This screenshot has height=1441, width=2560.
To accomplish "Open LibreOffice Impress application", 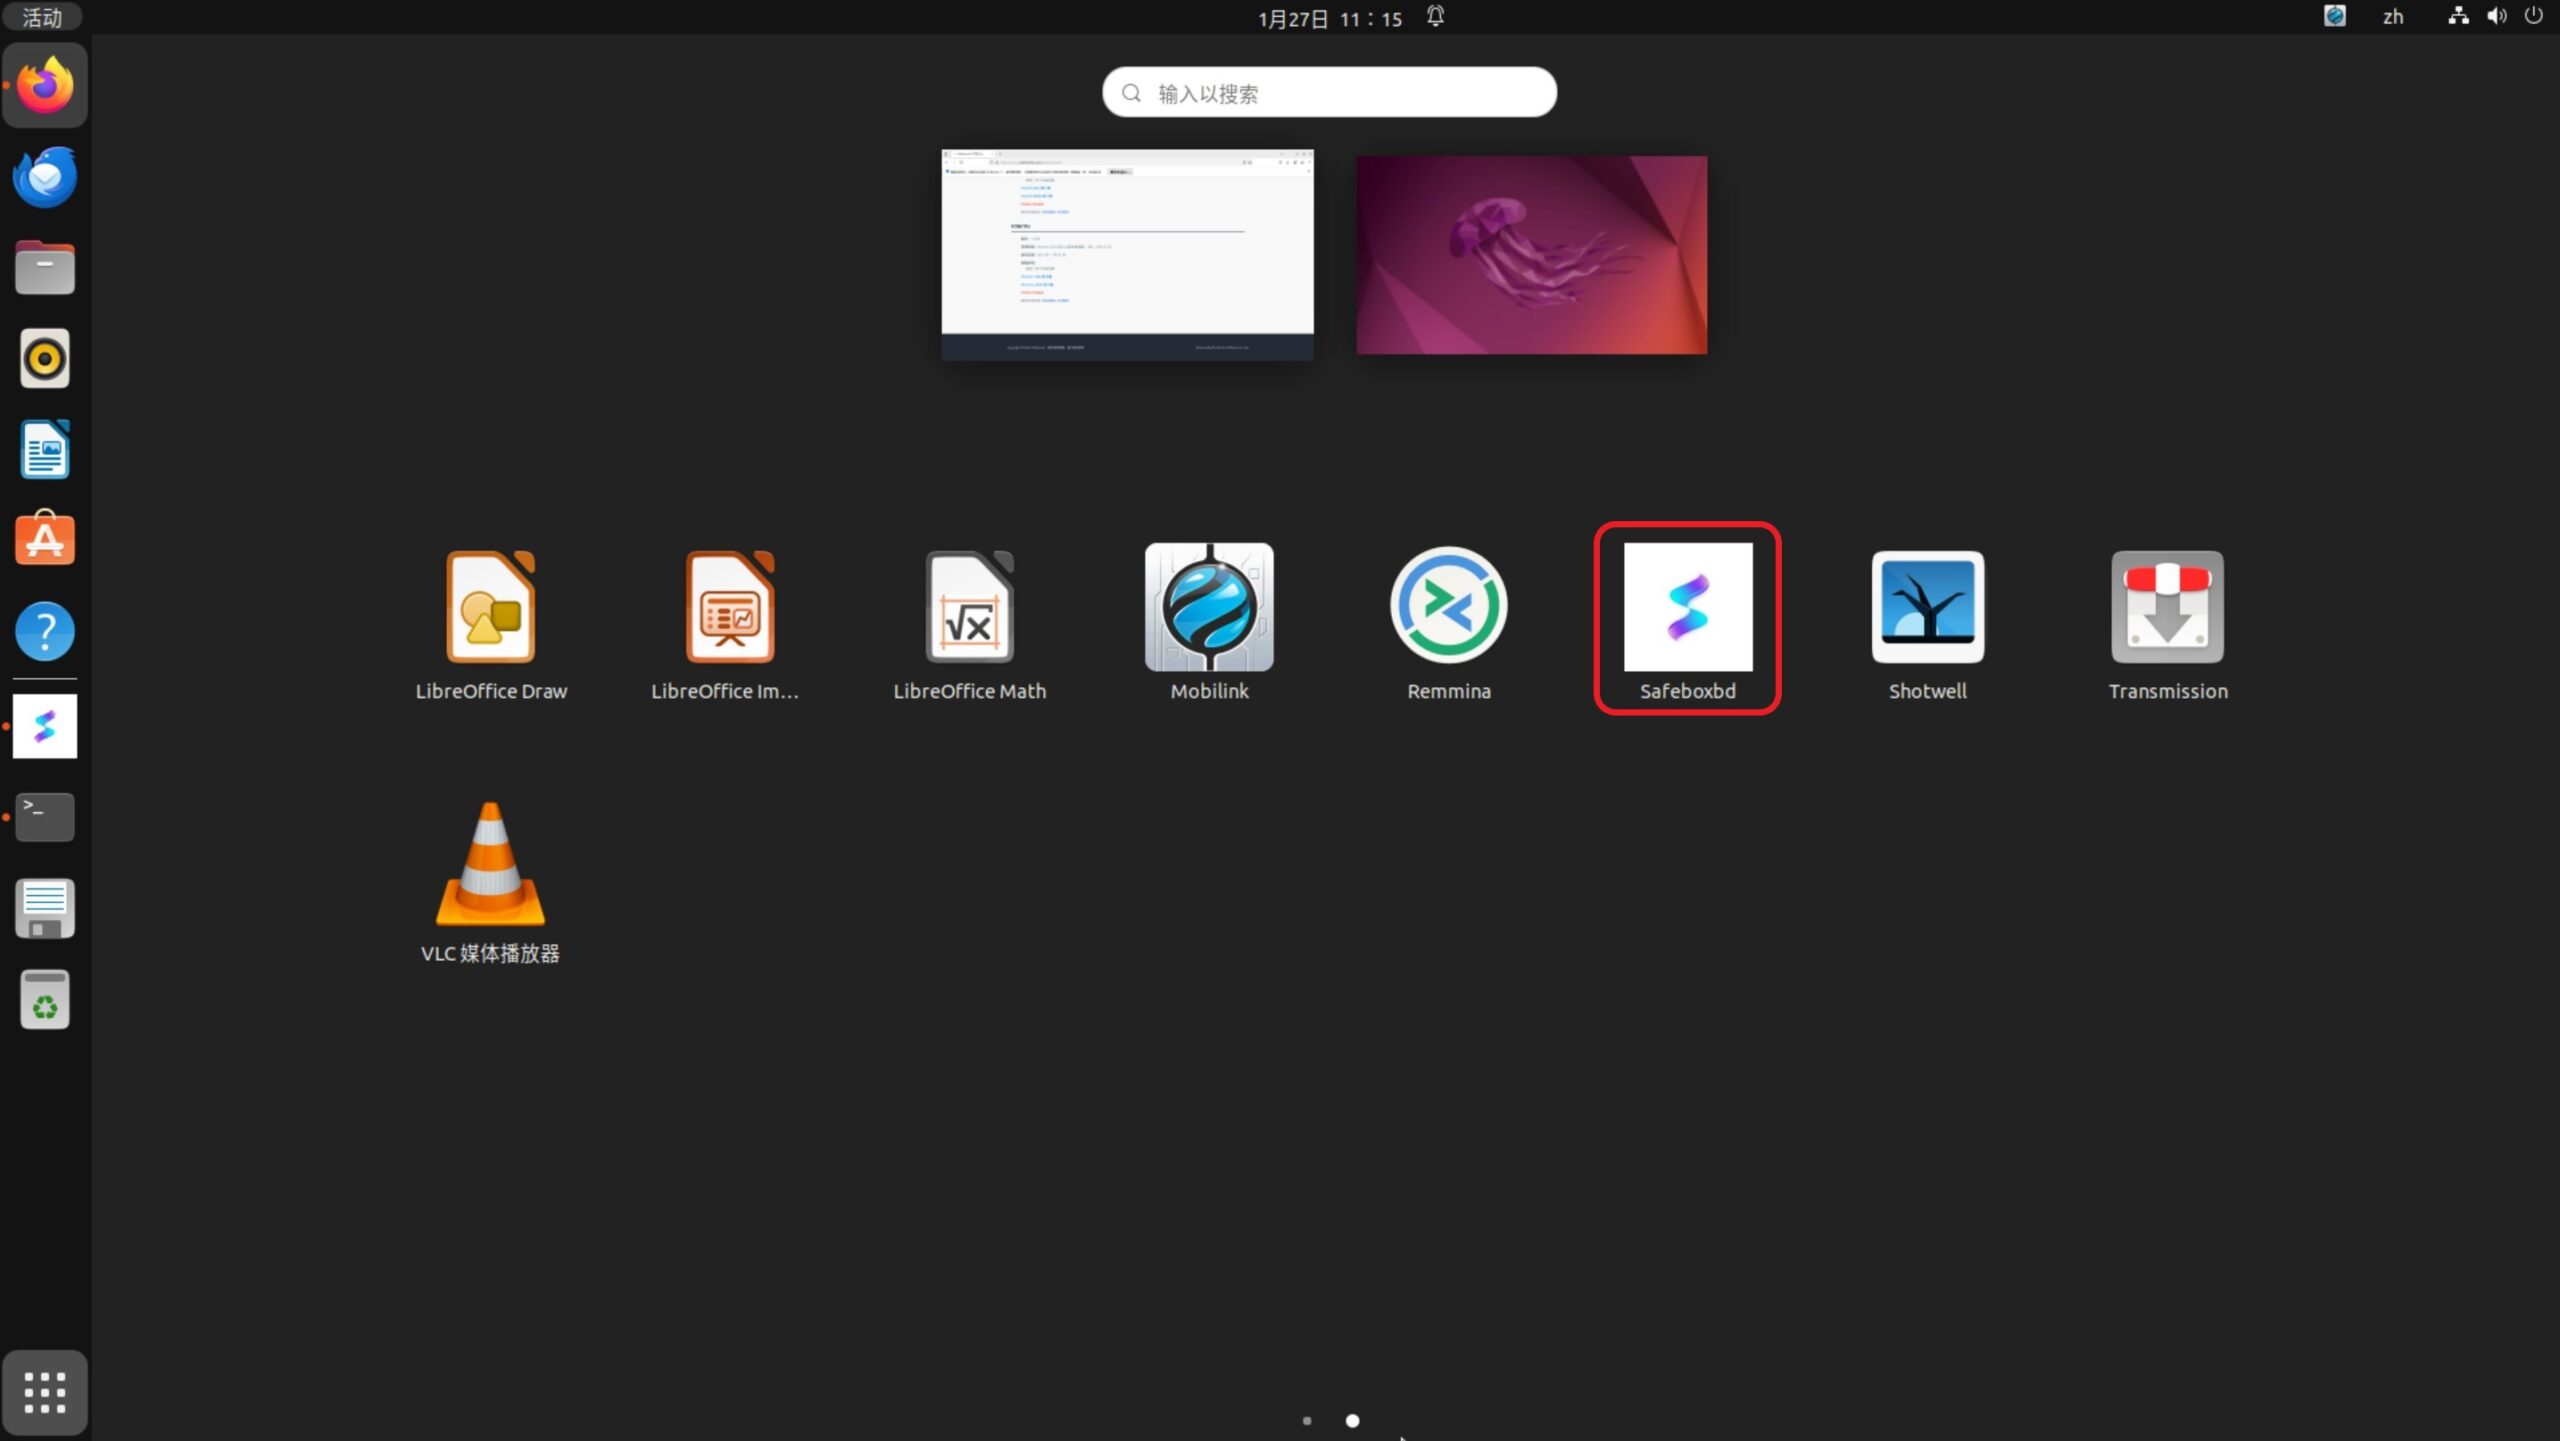I will click(x=729, y=623).
